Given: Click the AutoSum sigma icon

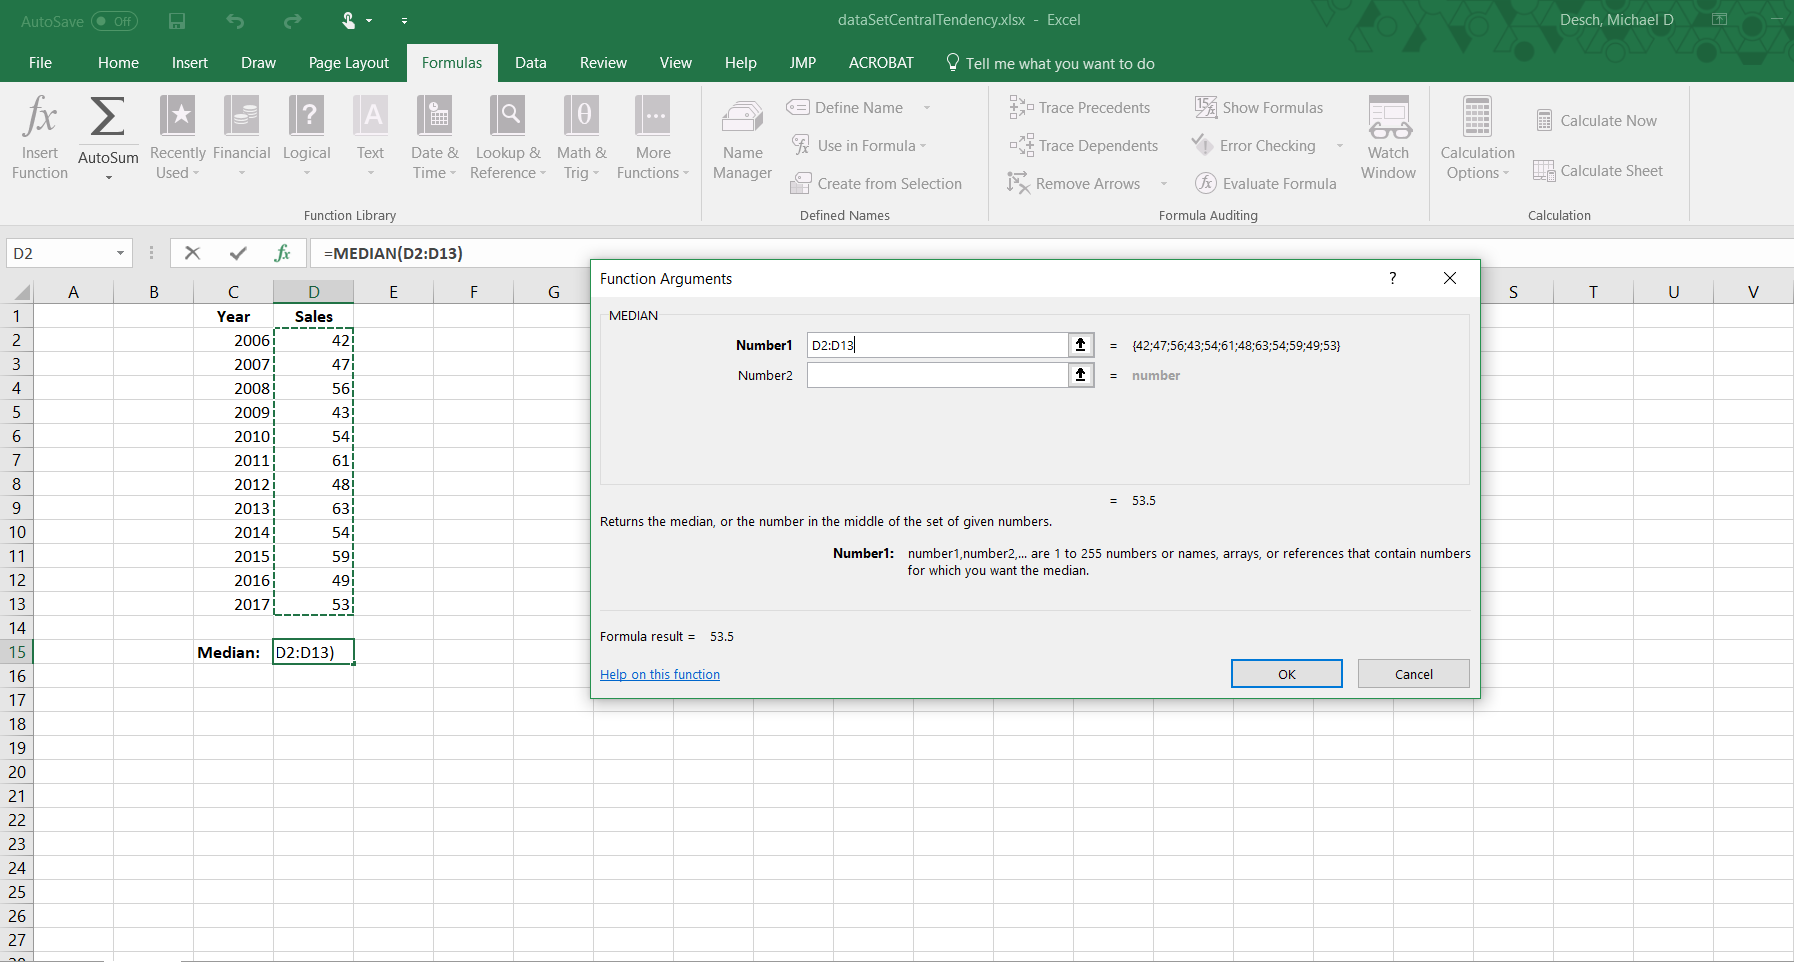Looking at the screenshot, I should coord(108,118).
